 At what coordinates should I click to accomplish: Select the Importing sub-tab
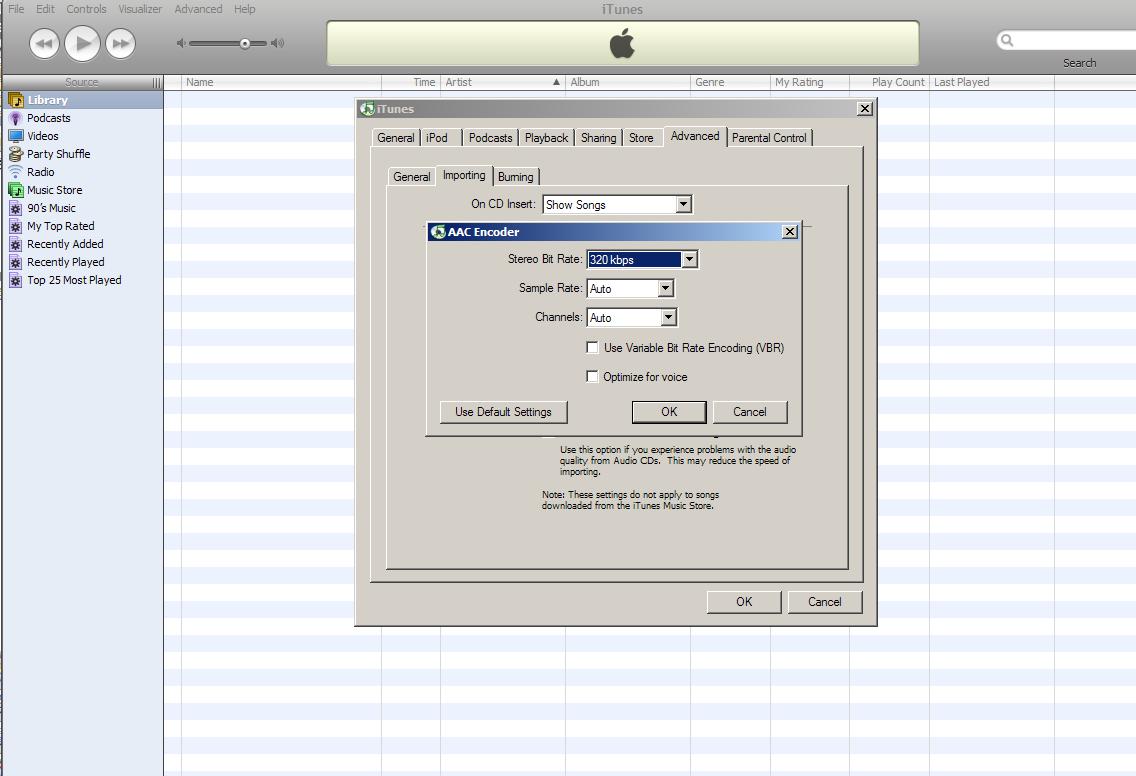click(464, 175)
